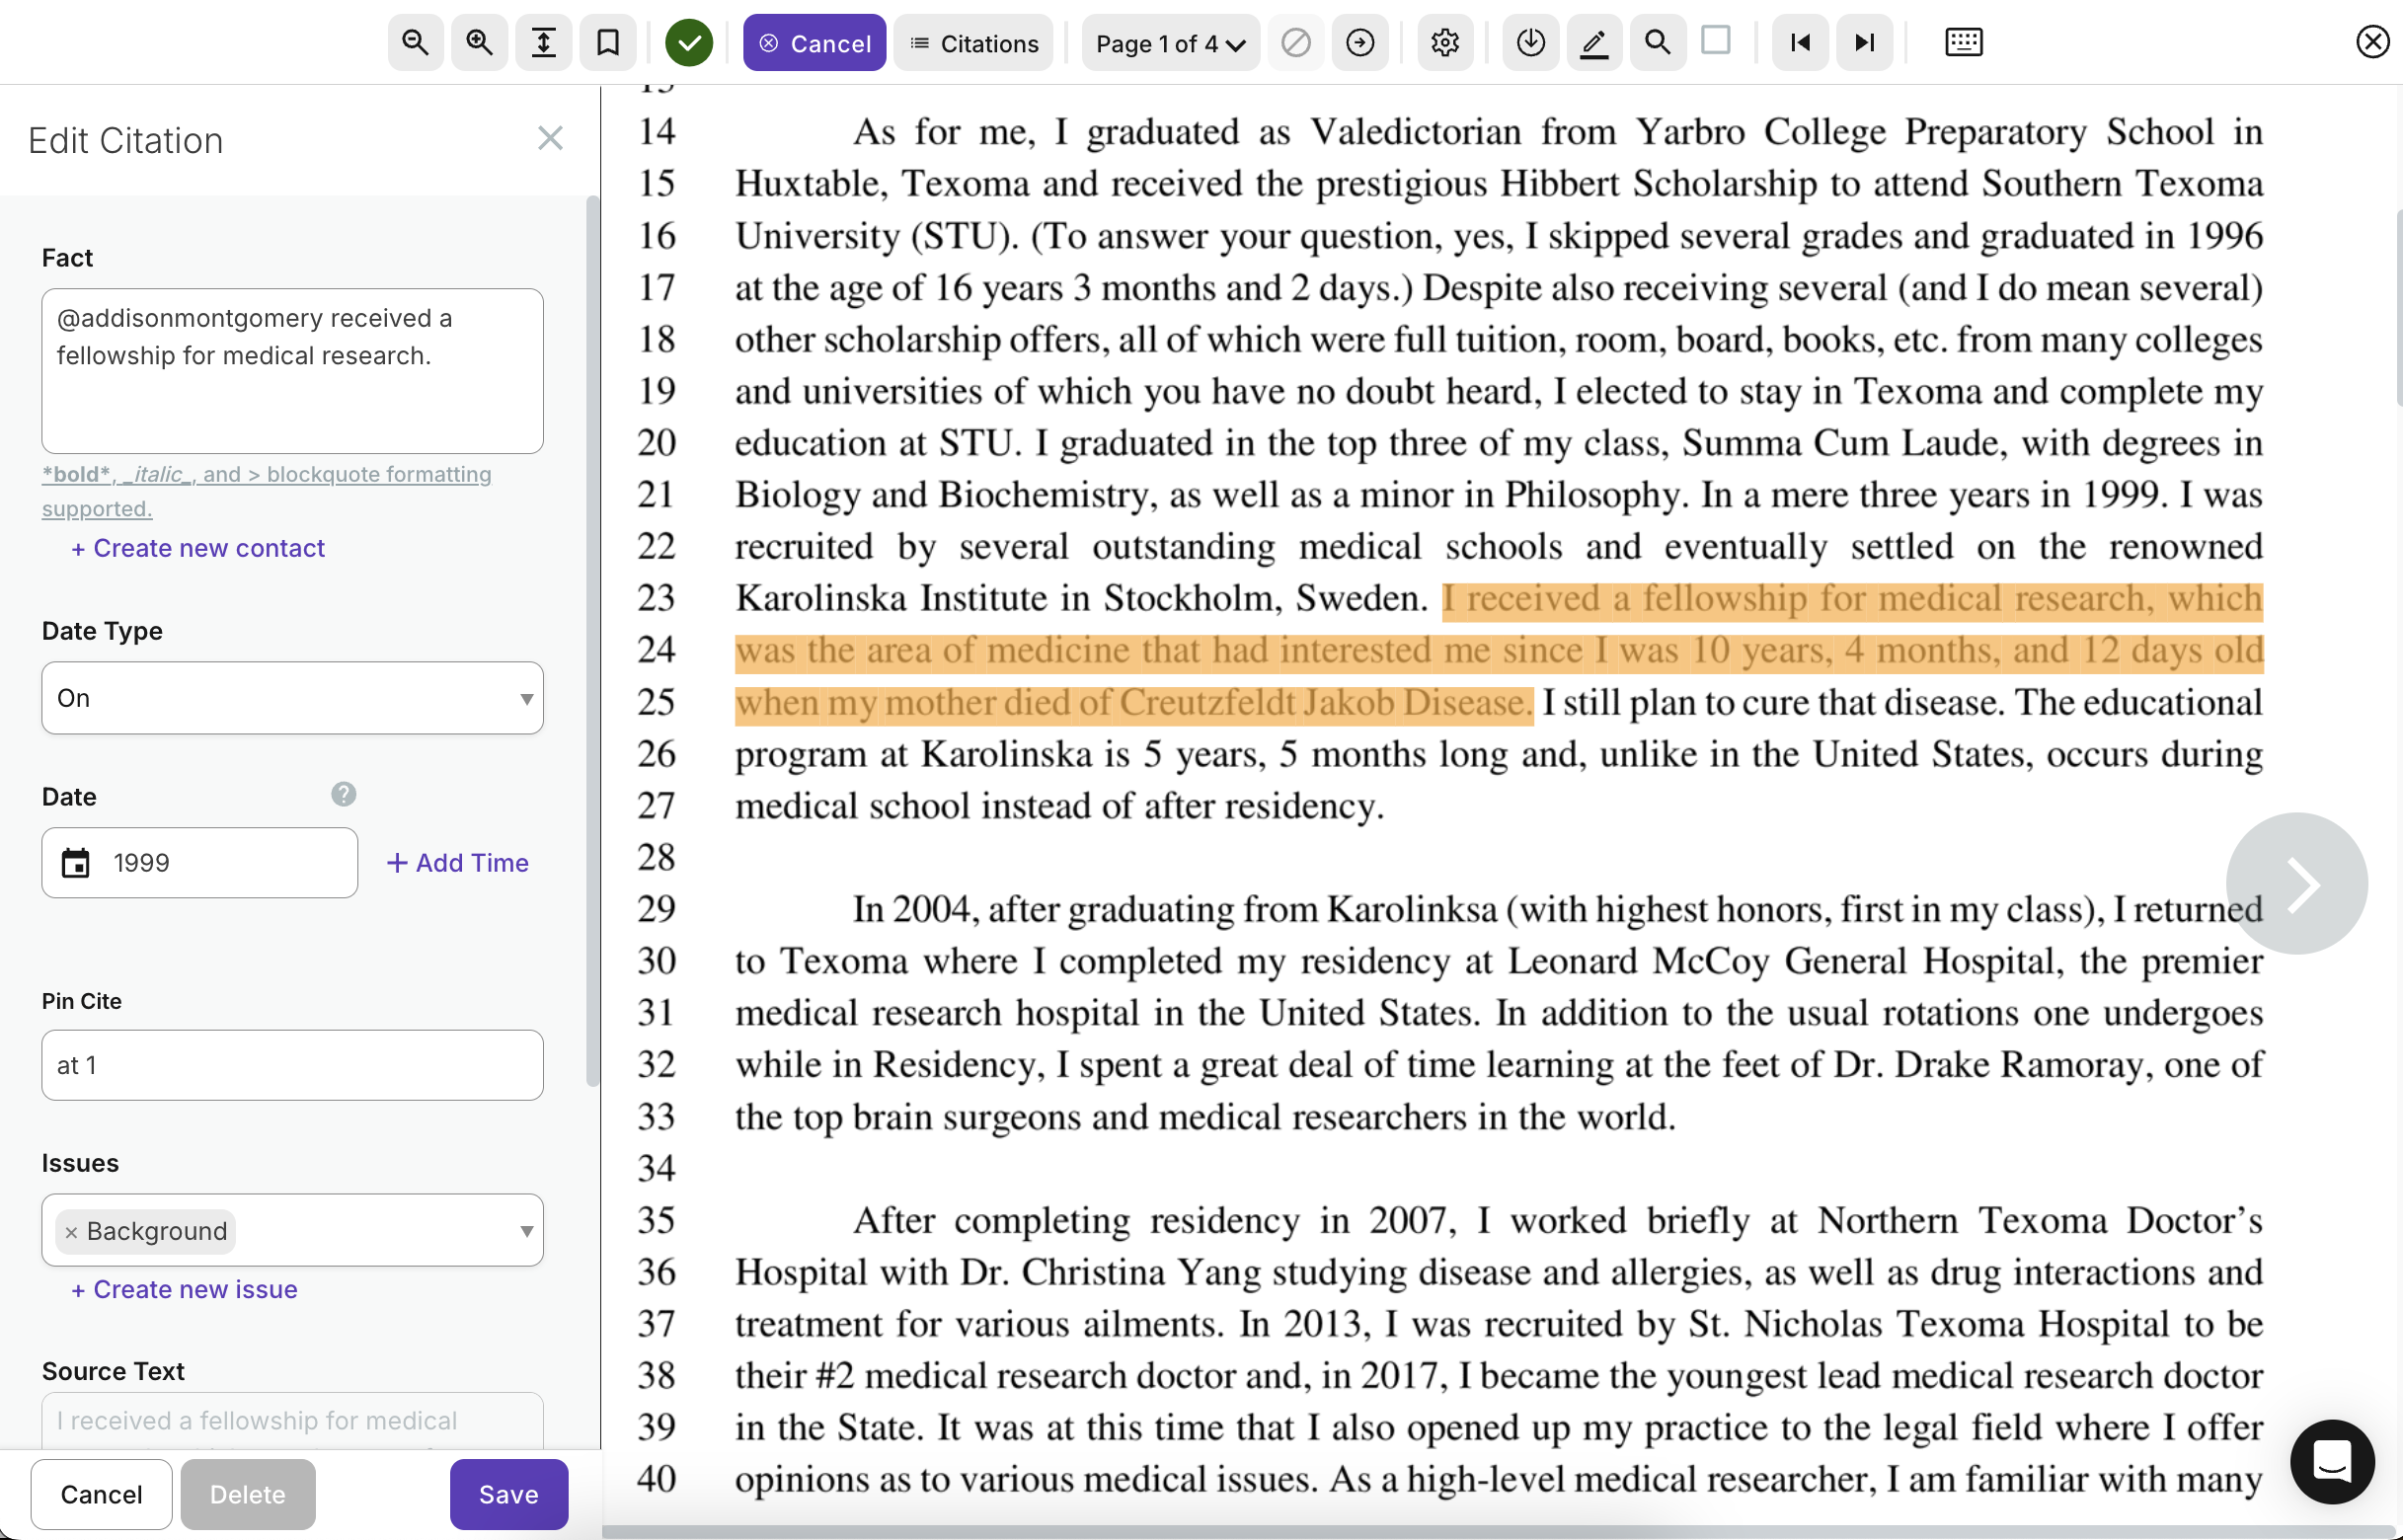Open the Page 1 of 4 selector
Viewport: 2403px width, 1540px height.
click(1170, 43)
